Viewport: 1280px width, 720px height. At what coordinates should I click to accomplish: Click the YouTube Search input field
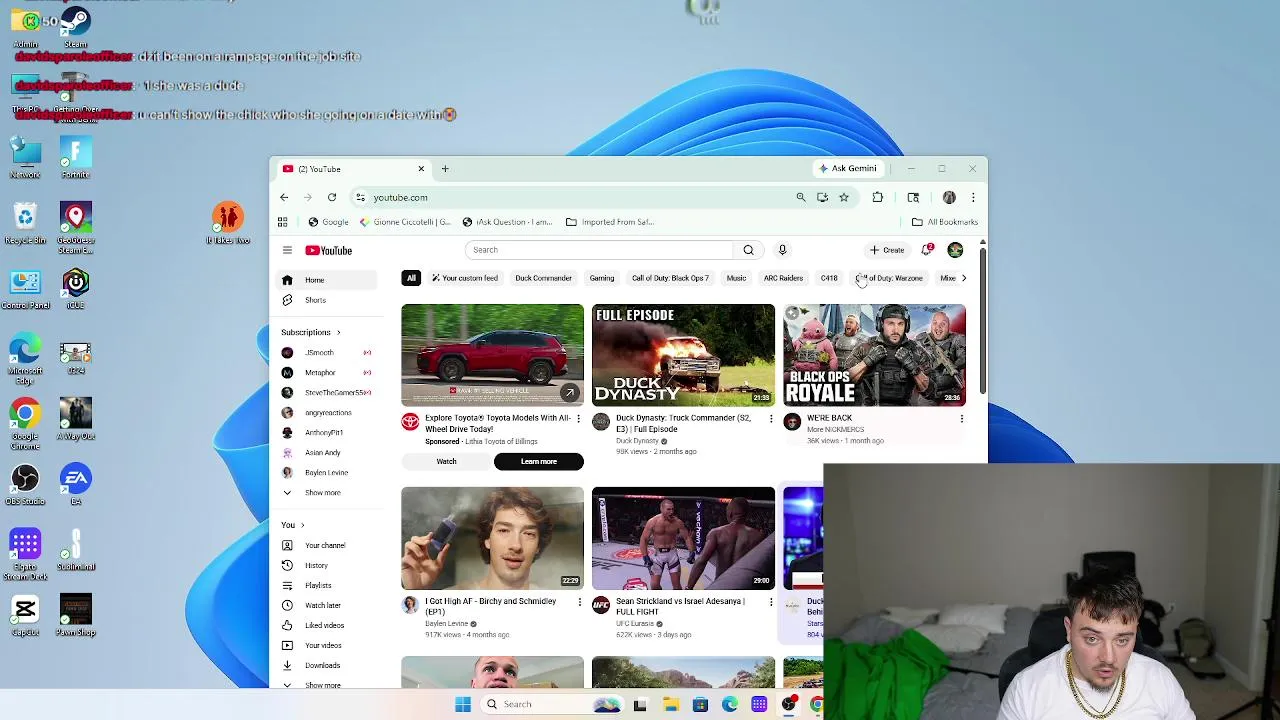click(599, 250)
